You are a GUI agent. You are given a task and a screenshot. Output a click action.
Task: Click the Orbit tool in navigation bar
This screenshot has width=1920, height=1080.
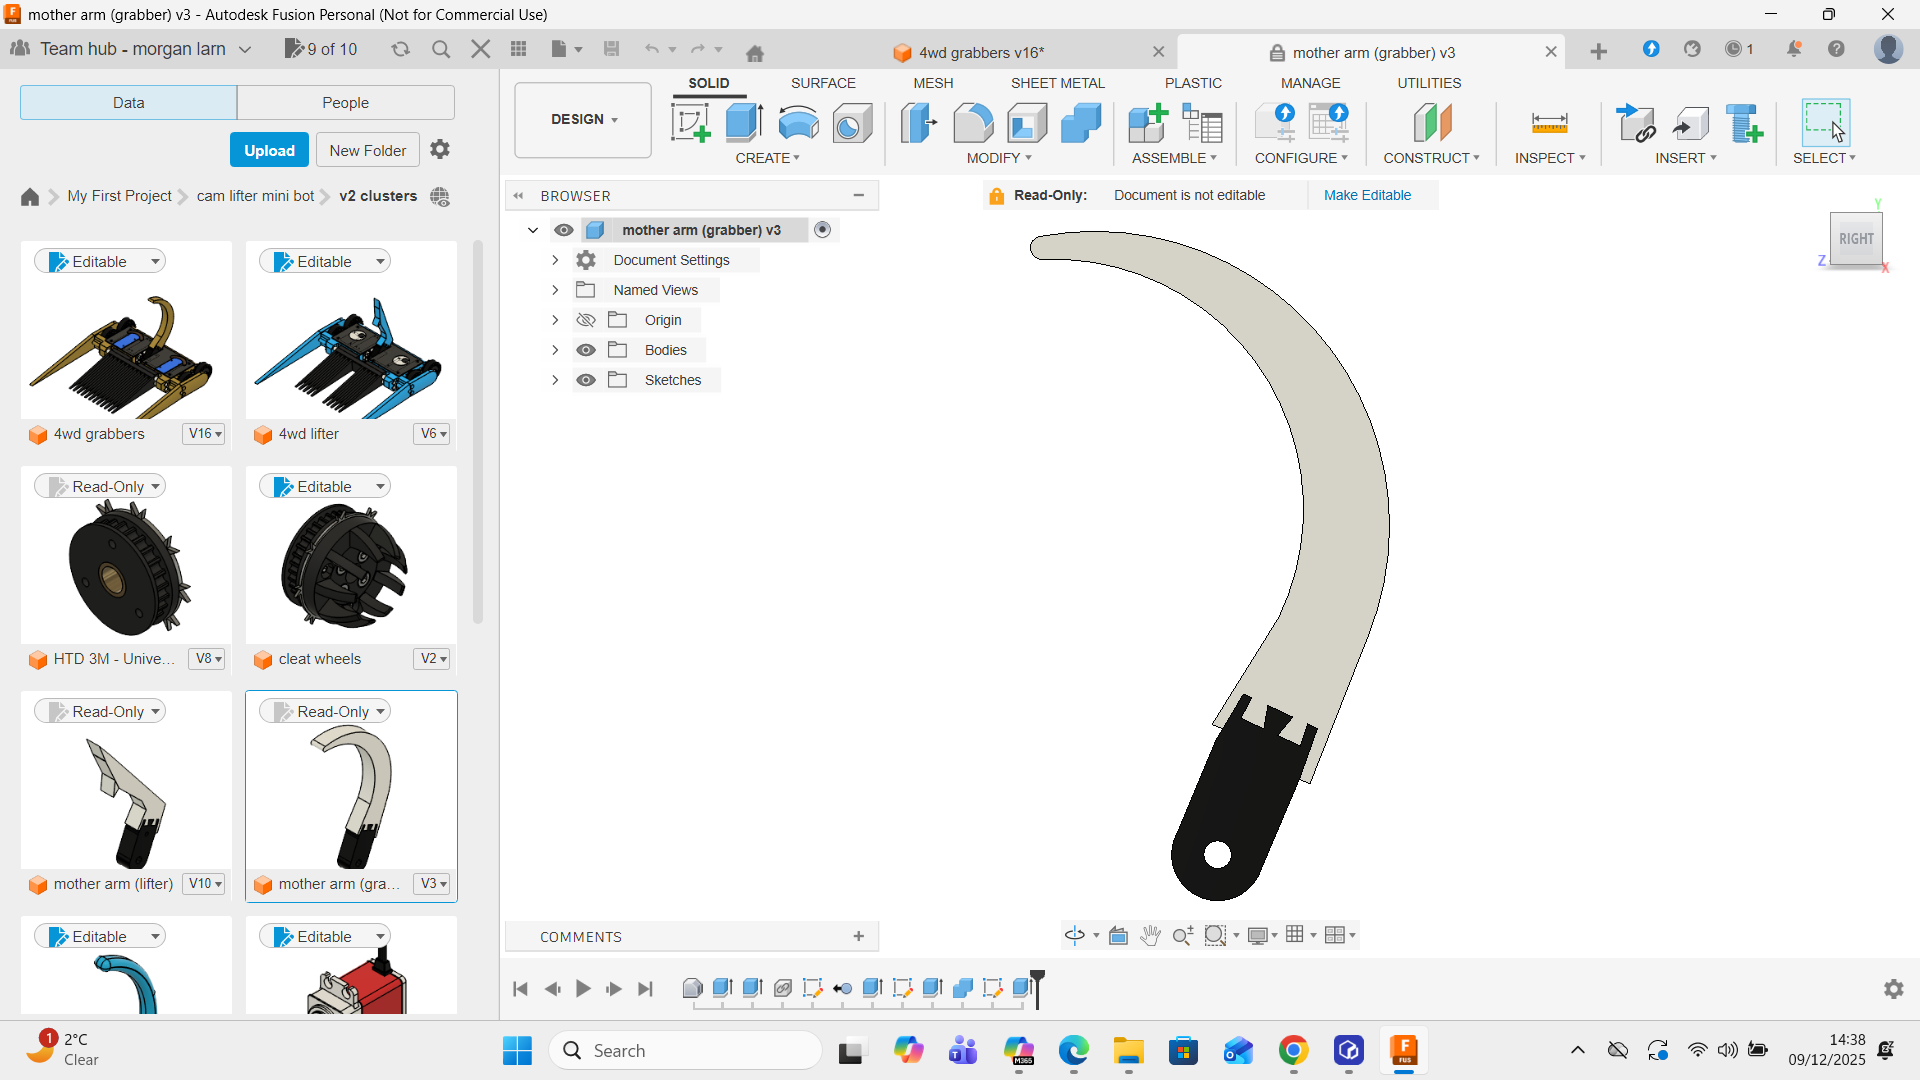[1074, 935]
